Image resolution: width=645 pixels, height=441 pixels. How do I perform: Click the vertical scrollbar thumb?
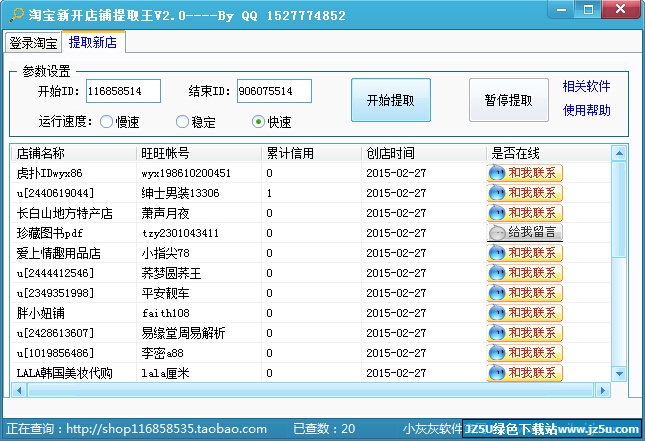(x=619, y=210)
